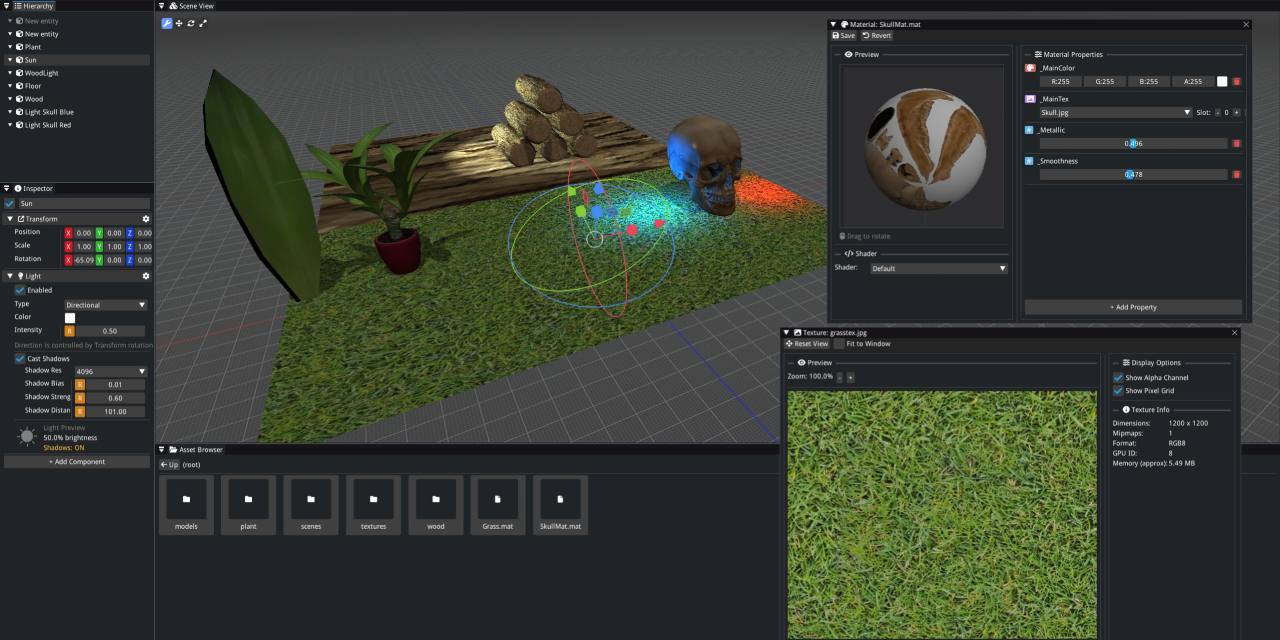Image resolution: width=1280 pixels, height=640 pixels.
Task: Open the Light component settings gear
Action: click(146, 276)
